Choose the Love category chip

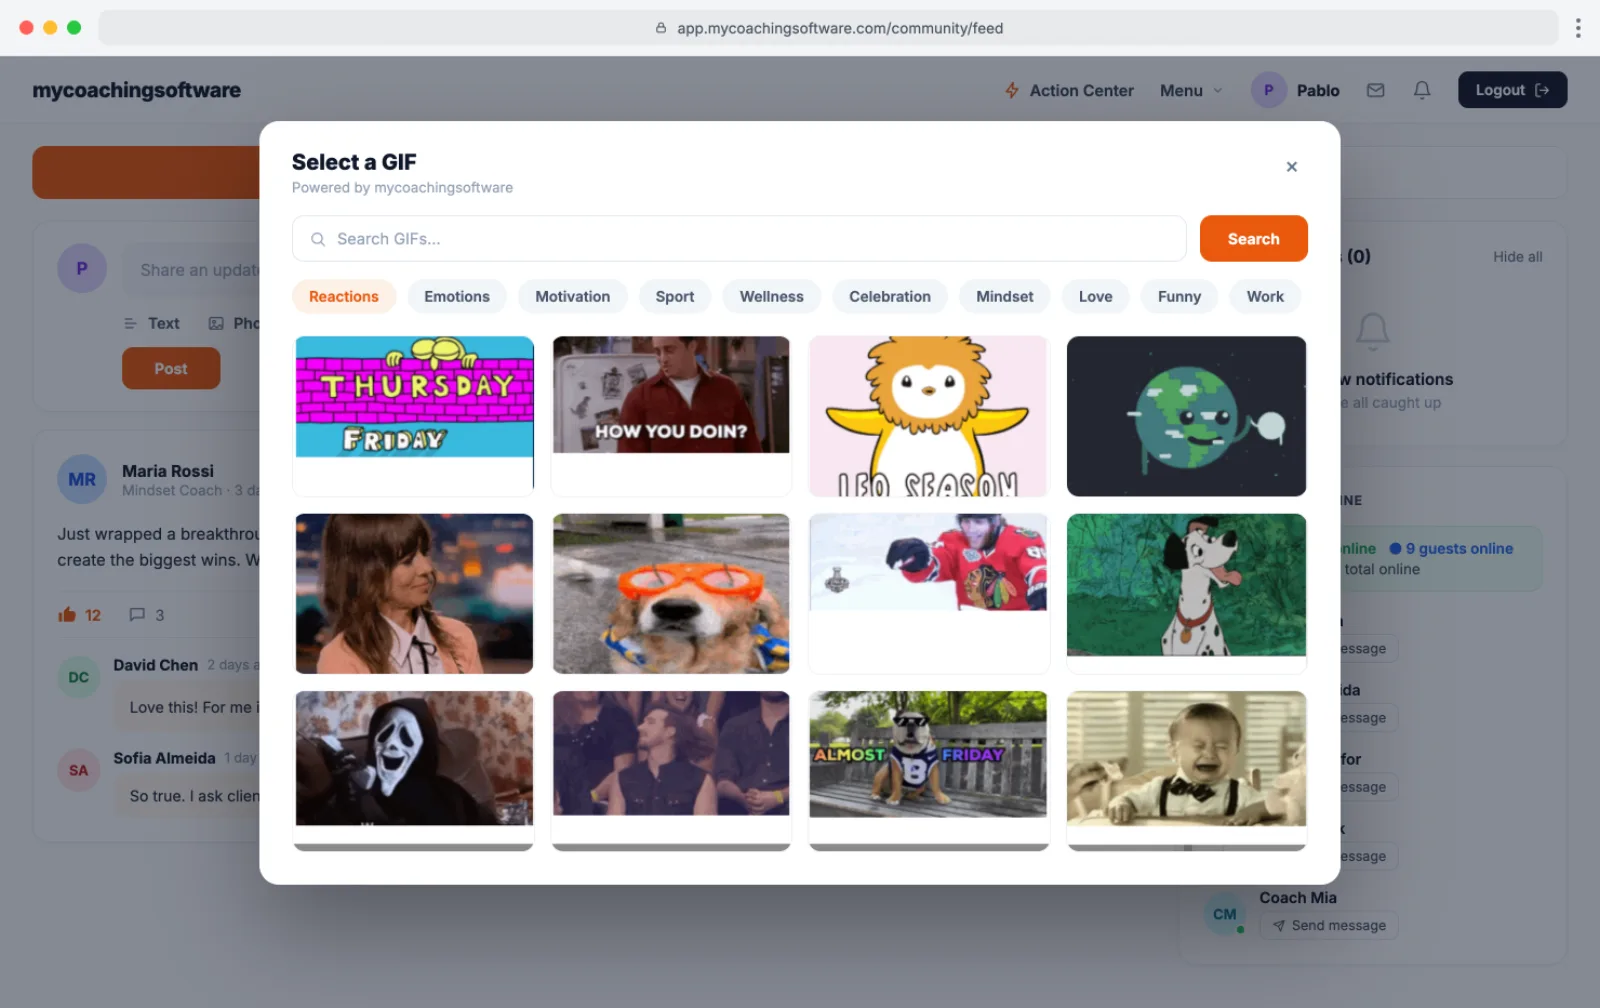point(1095,297)
